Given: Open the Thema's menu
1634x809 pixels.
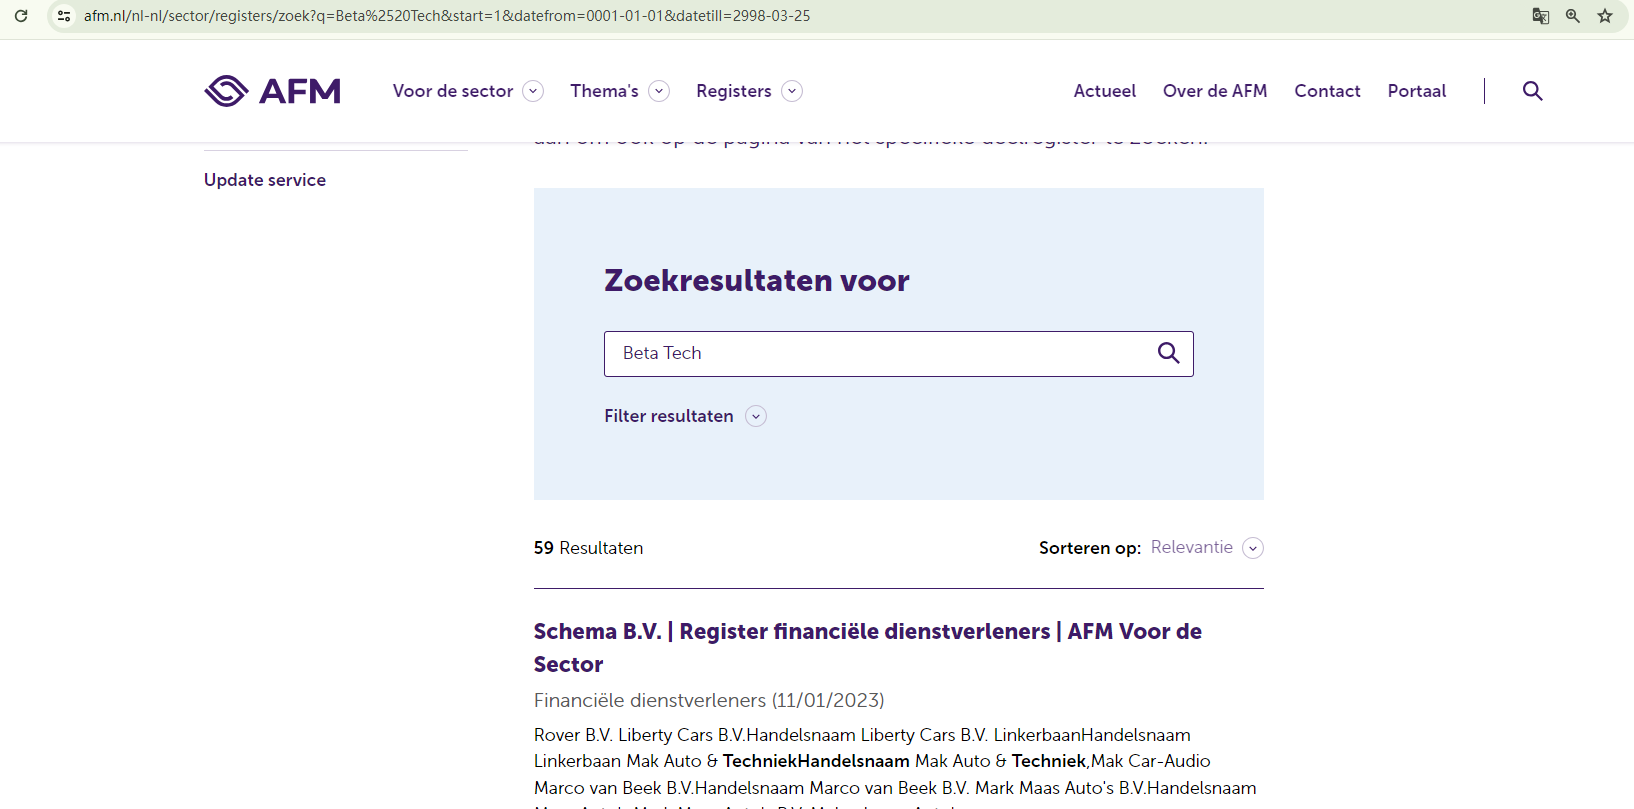Looking at the screenshot, I should point(604,91).
